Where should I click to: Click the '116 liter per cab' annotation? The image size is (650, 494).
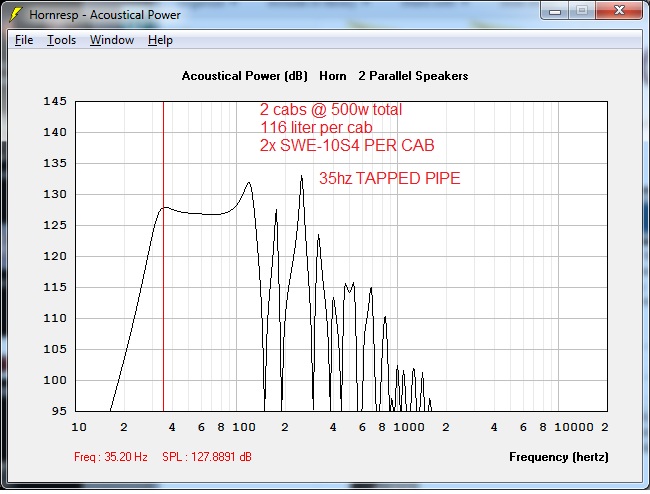click(316, 127)
